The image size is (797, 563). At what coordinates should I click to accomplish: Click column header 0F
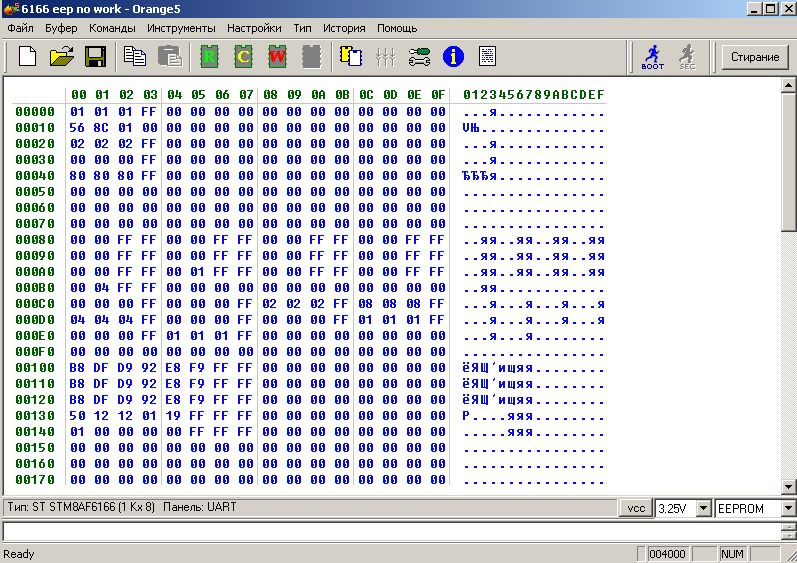(x=438, y=95)
